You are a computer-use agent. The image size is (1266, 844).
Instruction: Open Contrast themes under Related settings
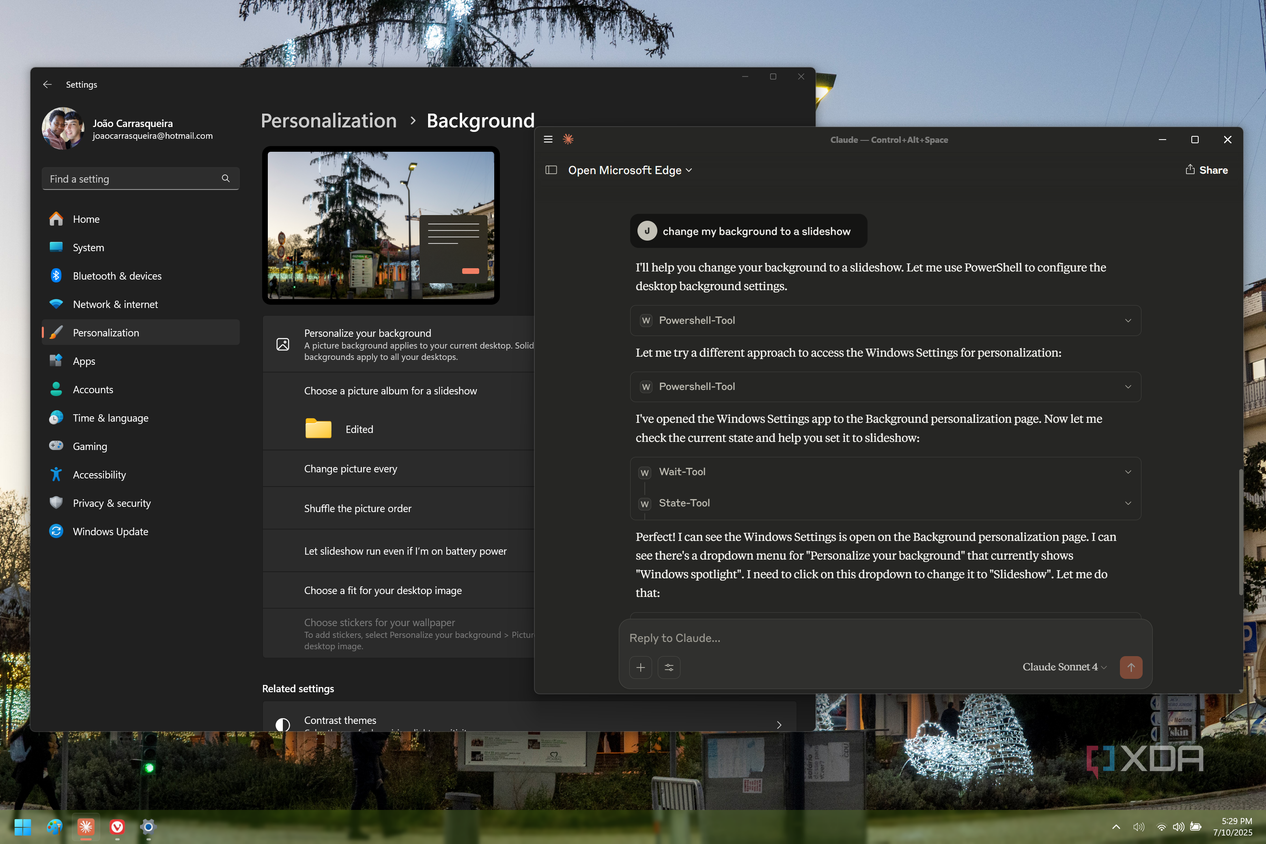(529, 718)
